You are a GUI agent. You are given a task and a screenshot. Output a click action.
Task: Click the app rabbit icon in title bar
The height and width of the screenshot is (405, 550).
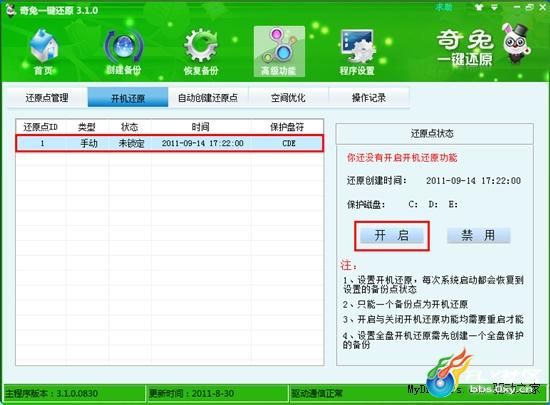10,10
